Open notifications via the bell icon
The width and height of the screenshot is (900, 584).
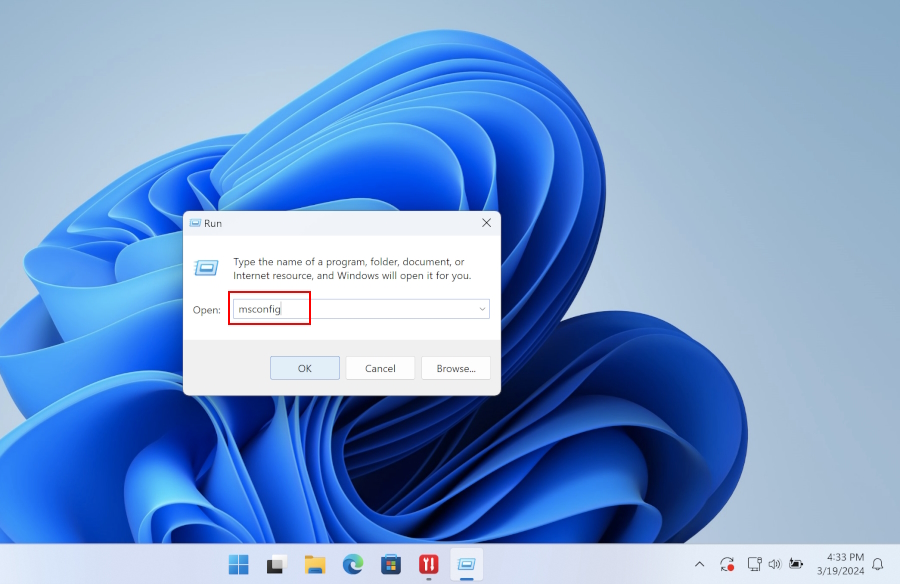point(878,564)
